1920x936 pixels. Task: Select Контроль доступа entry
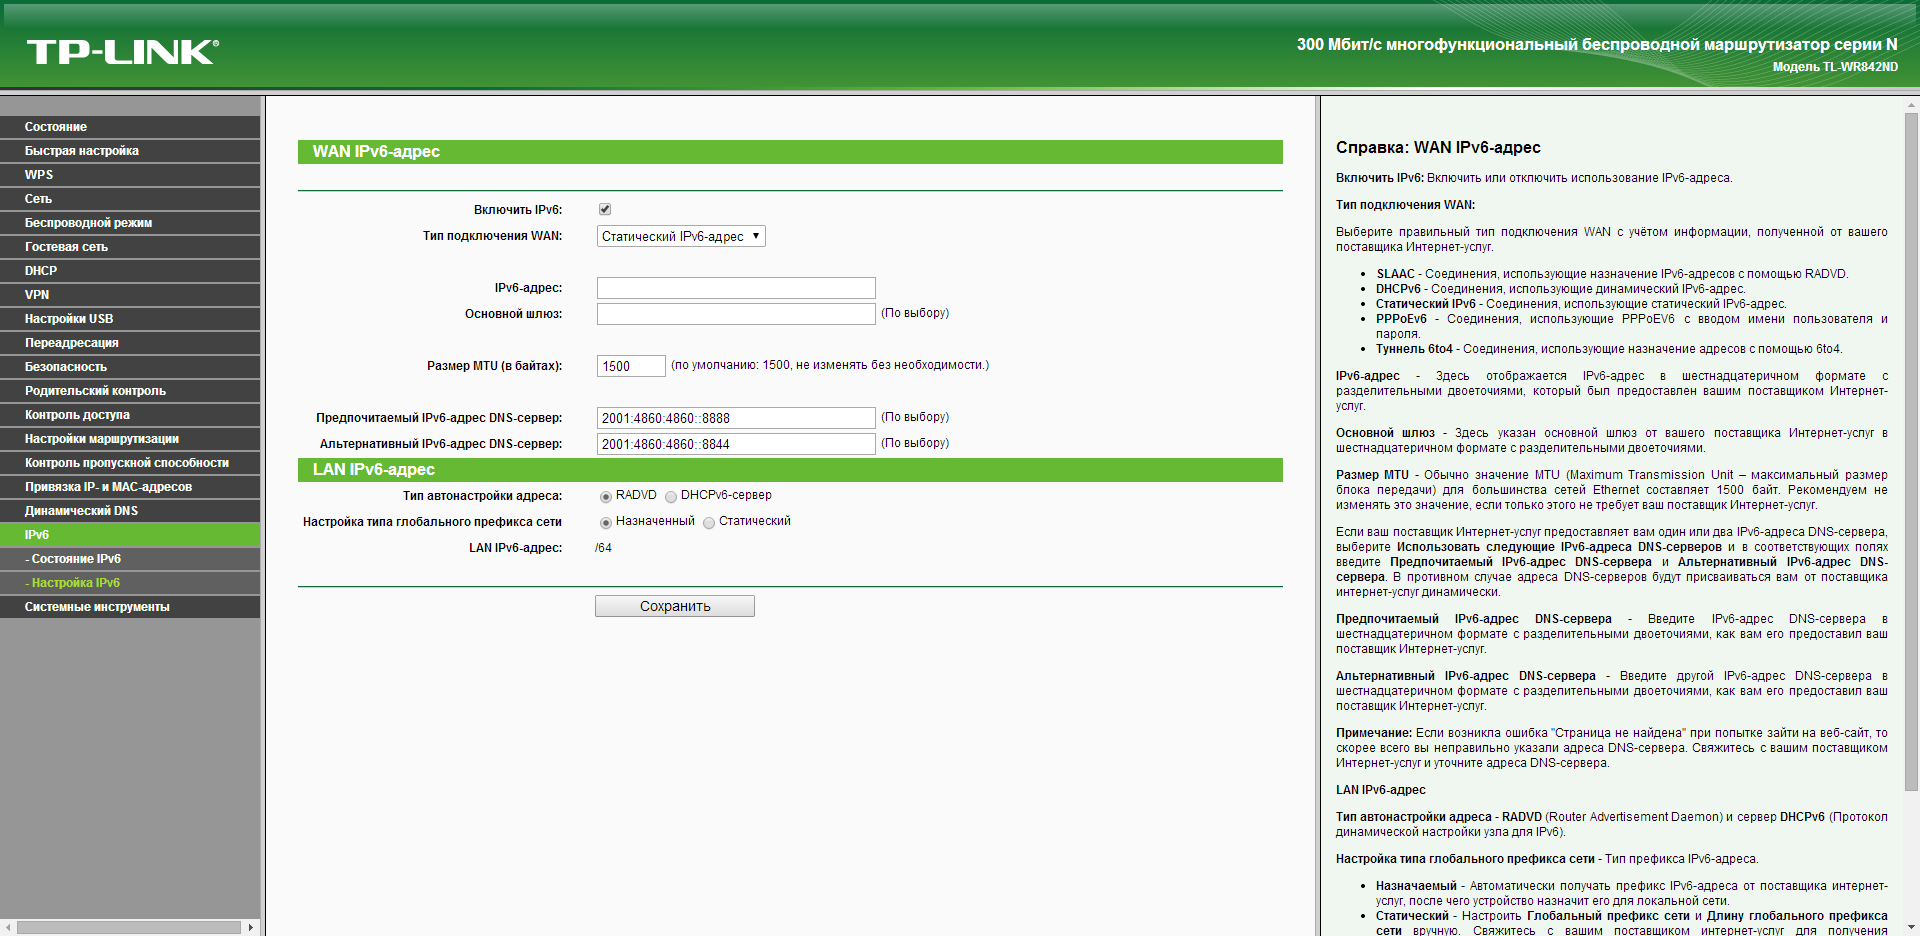click(x=130, y=415)
